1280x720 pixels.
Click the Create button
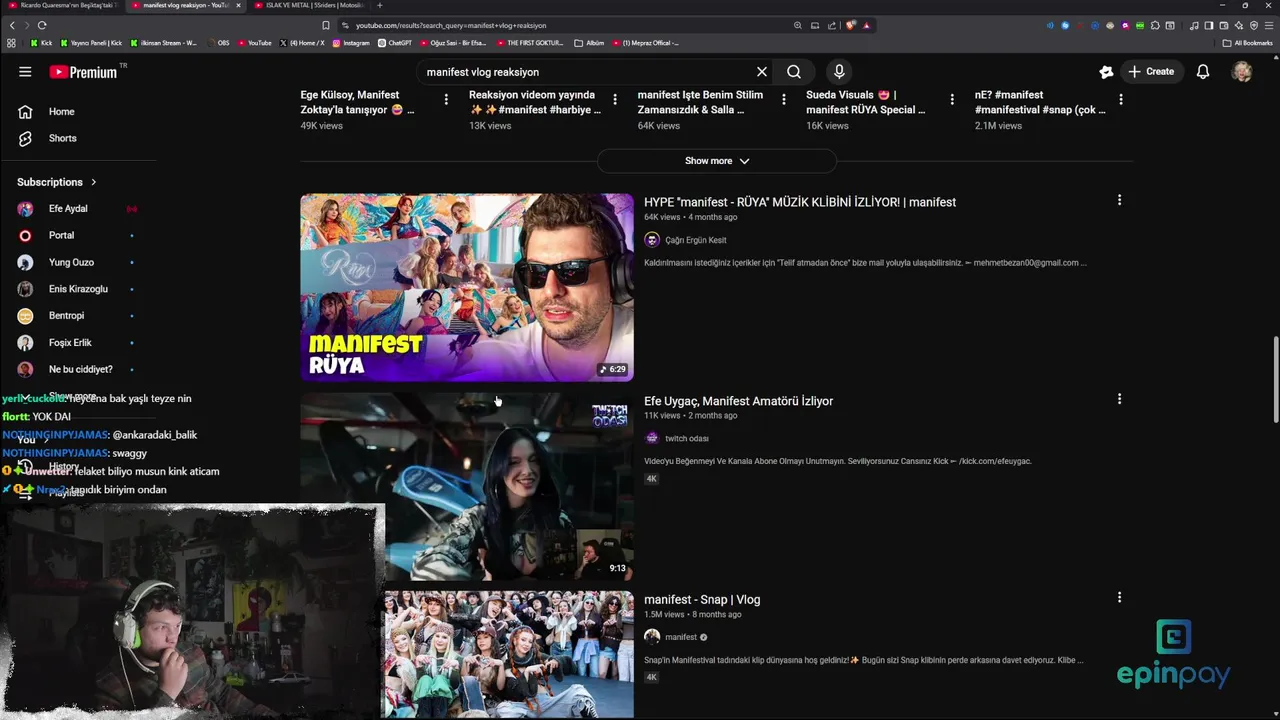(x=1151, y=72)
